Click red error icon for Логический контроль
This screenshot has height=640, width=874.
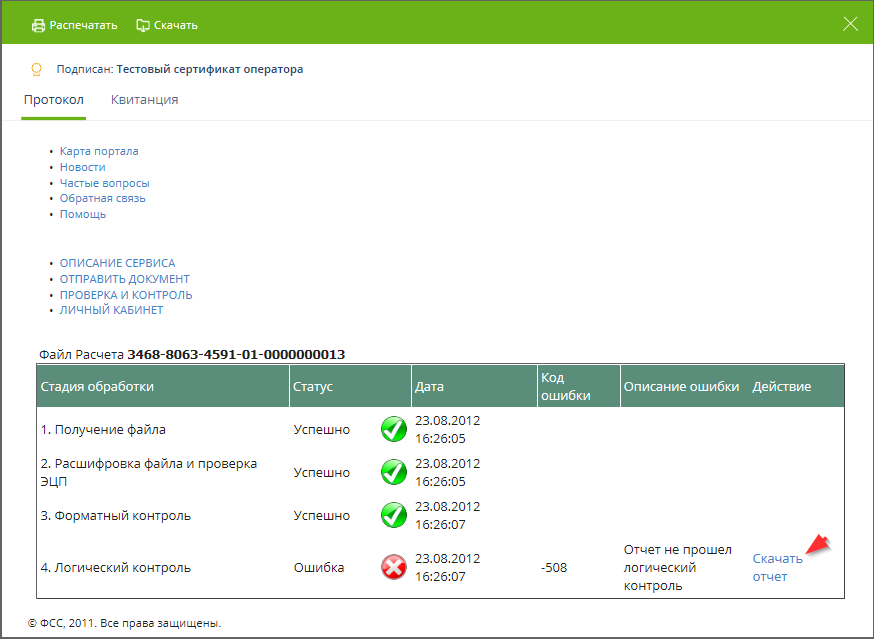click(x=394, y=567)
